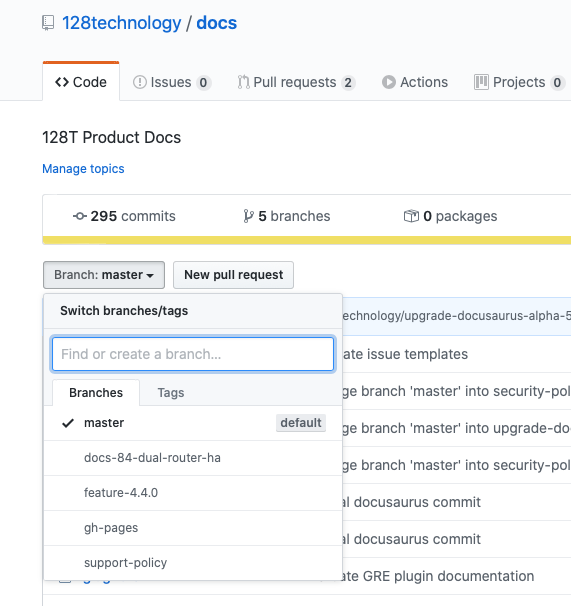The width and height of the screenshot is (571, 606).
Task: Click the Pull requests count badge 2
Action: pyautogui.click(x=348, y=82)
